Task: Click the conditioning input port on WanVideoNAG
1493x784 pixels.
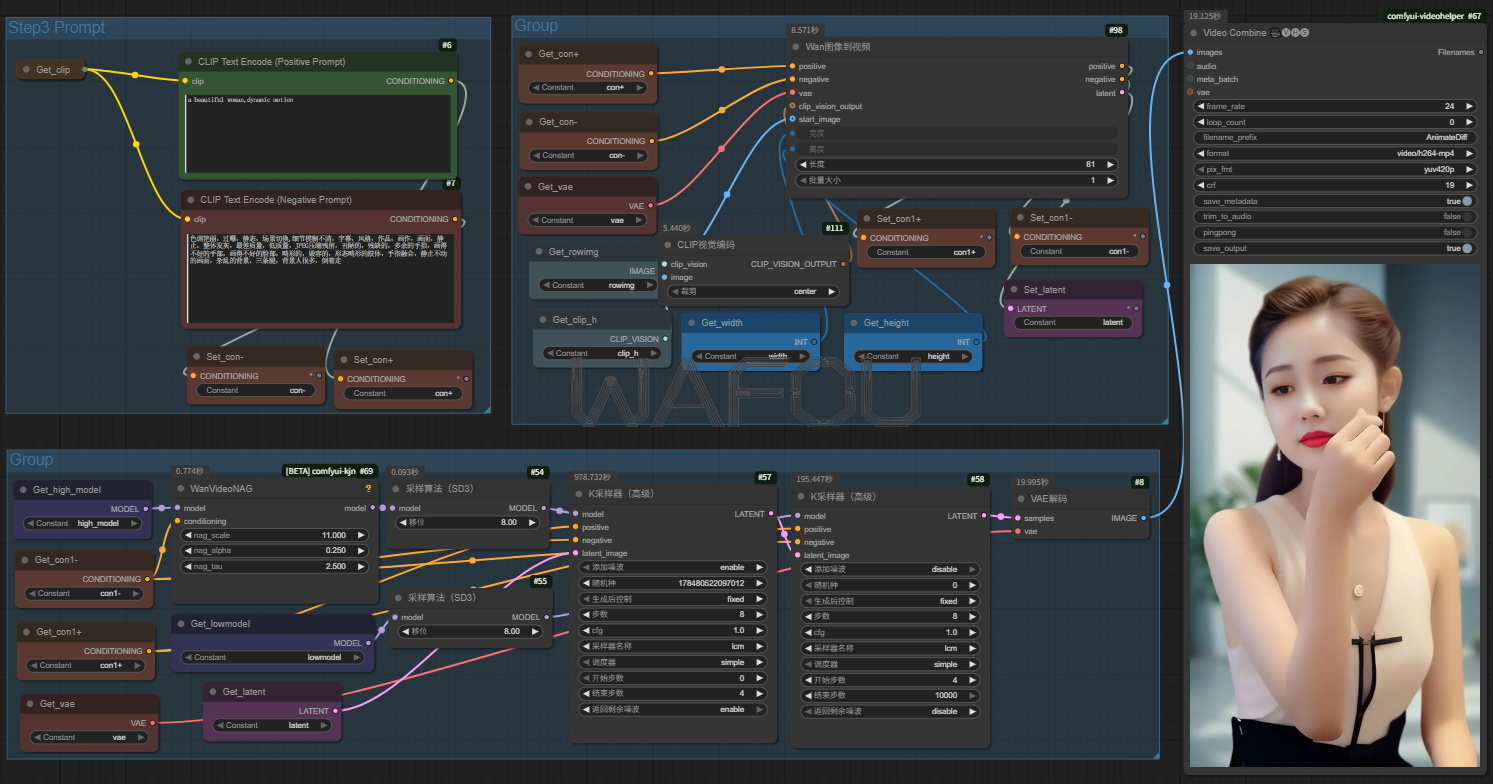Action: pos(177,521)
